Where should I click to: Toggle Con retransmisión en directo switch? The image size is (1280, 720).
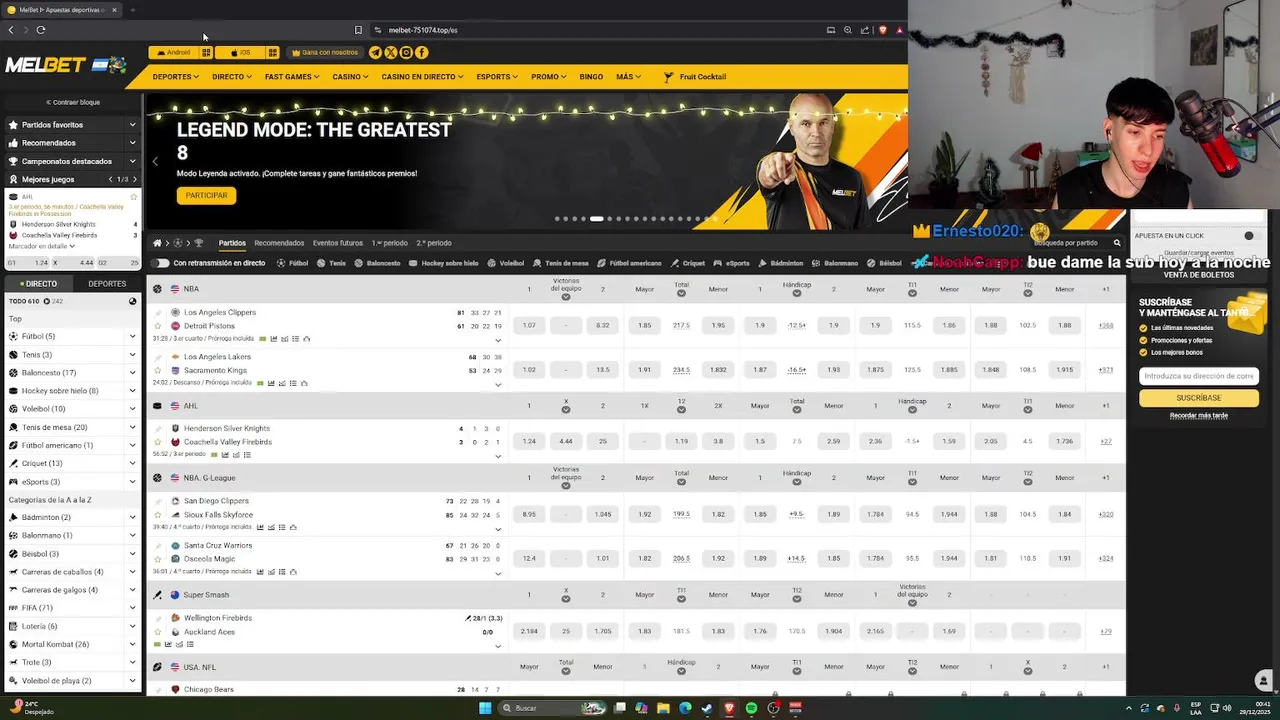(x=160, y=263)
